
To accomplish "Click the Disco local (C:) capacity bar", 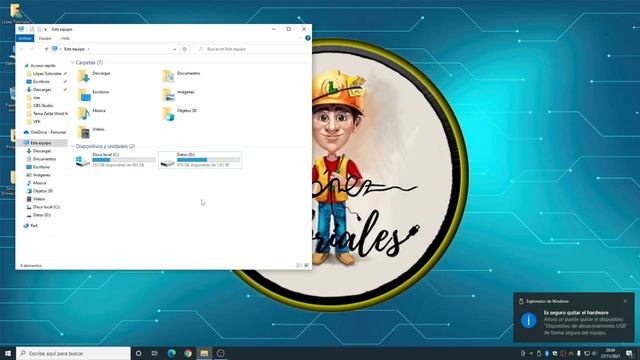I will 124,160.
